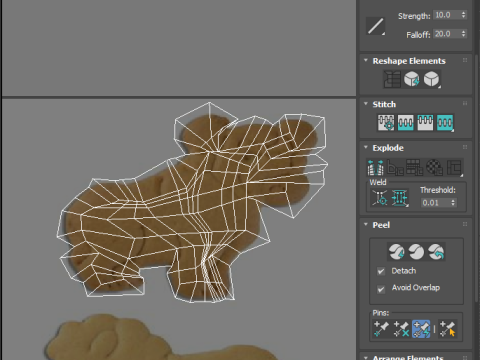Image resolution: width=480 pixels, height=360 pixels.
Task: Activate the Peel Mode icon
Action: (416, 251)
